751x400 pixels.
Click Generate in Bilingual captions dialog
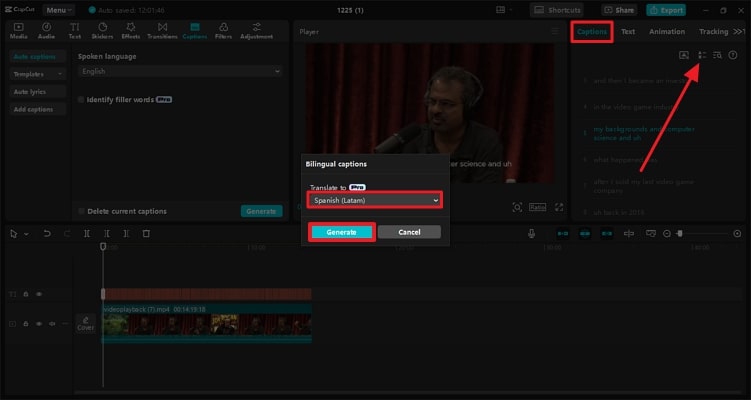[341, 232]
